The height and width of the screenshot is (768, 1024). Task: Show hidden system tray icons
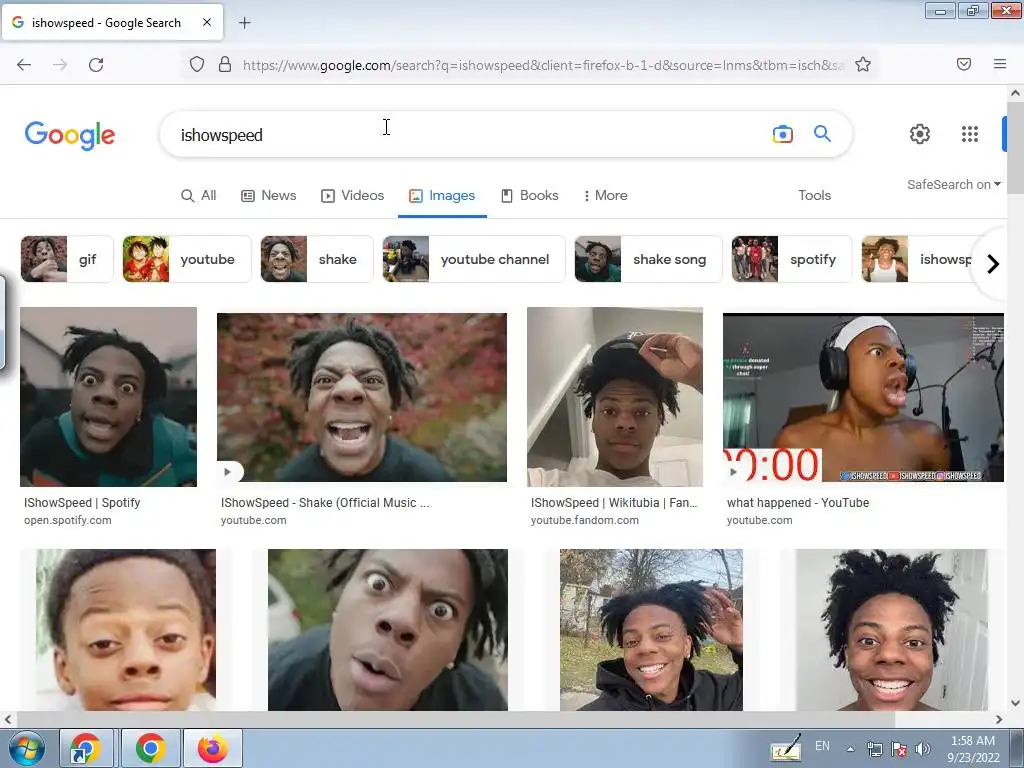pos(850,749)
